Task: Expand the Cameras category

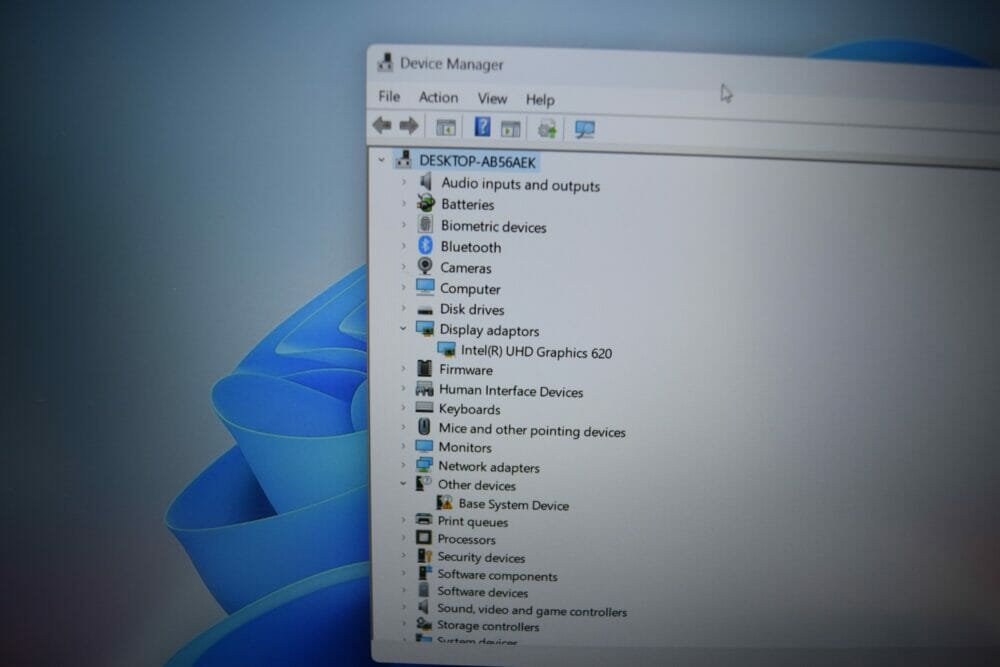Action: tap(404, 267)
